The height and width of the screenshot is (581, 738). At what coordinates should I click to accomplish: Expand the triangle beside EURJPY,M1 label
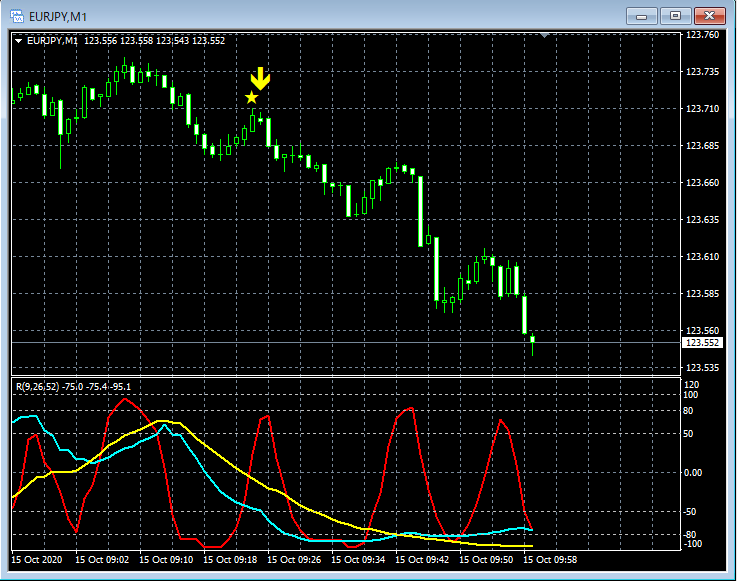pos(18,41)
